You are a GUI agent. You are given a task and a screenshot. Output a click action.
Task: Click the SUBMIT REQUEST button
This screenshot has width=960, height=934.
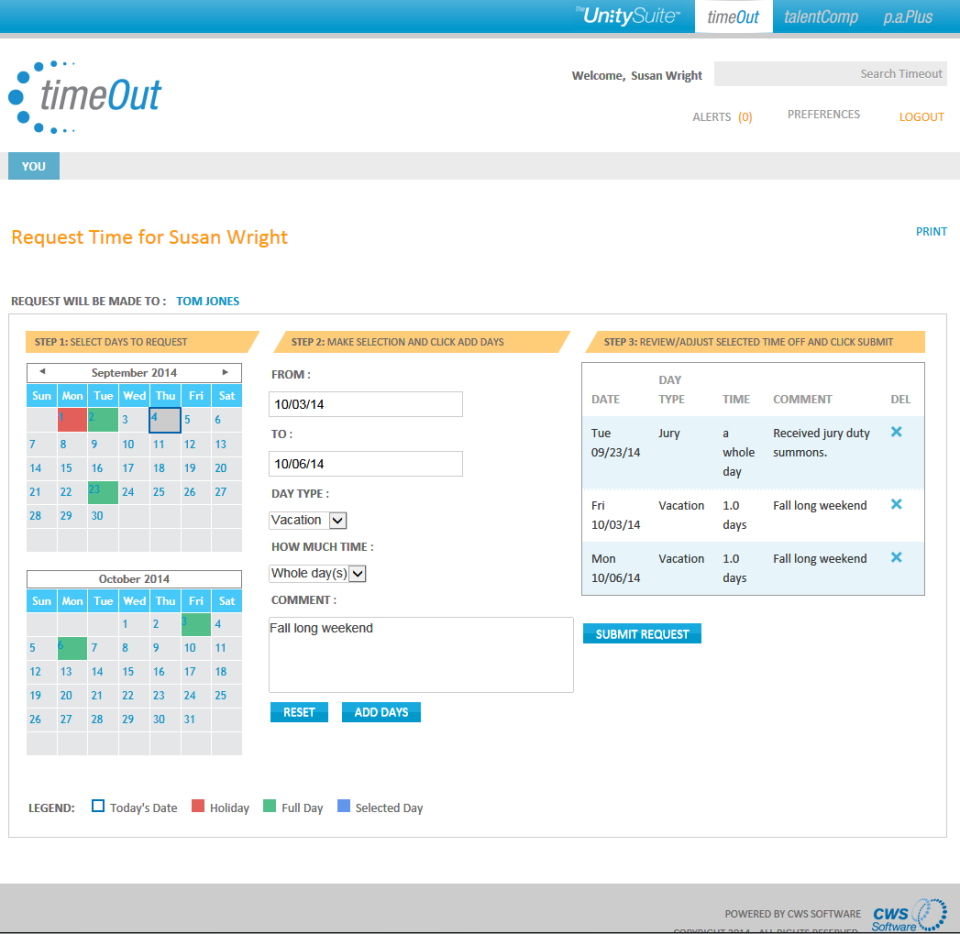[x=641, y=633]
